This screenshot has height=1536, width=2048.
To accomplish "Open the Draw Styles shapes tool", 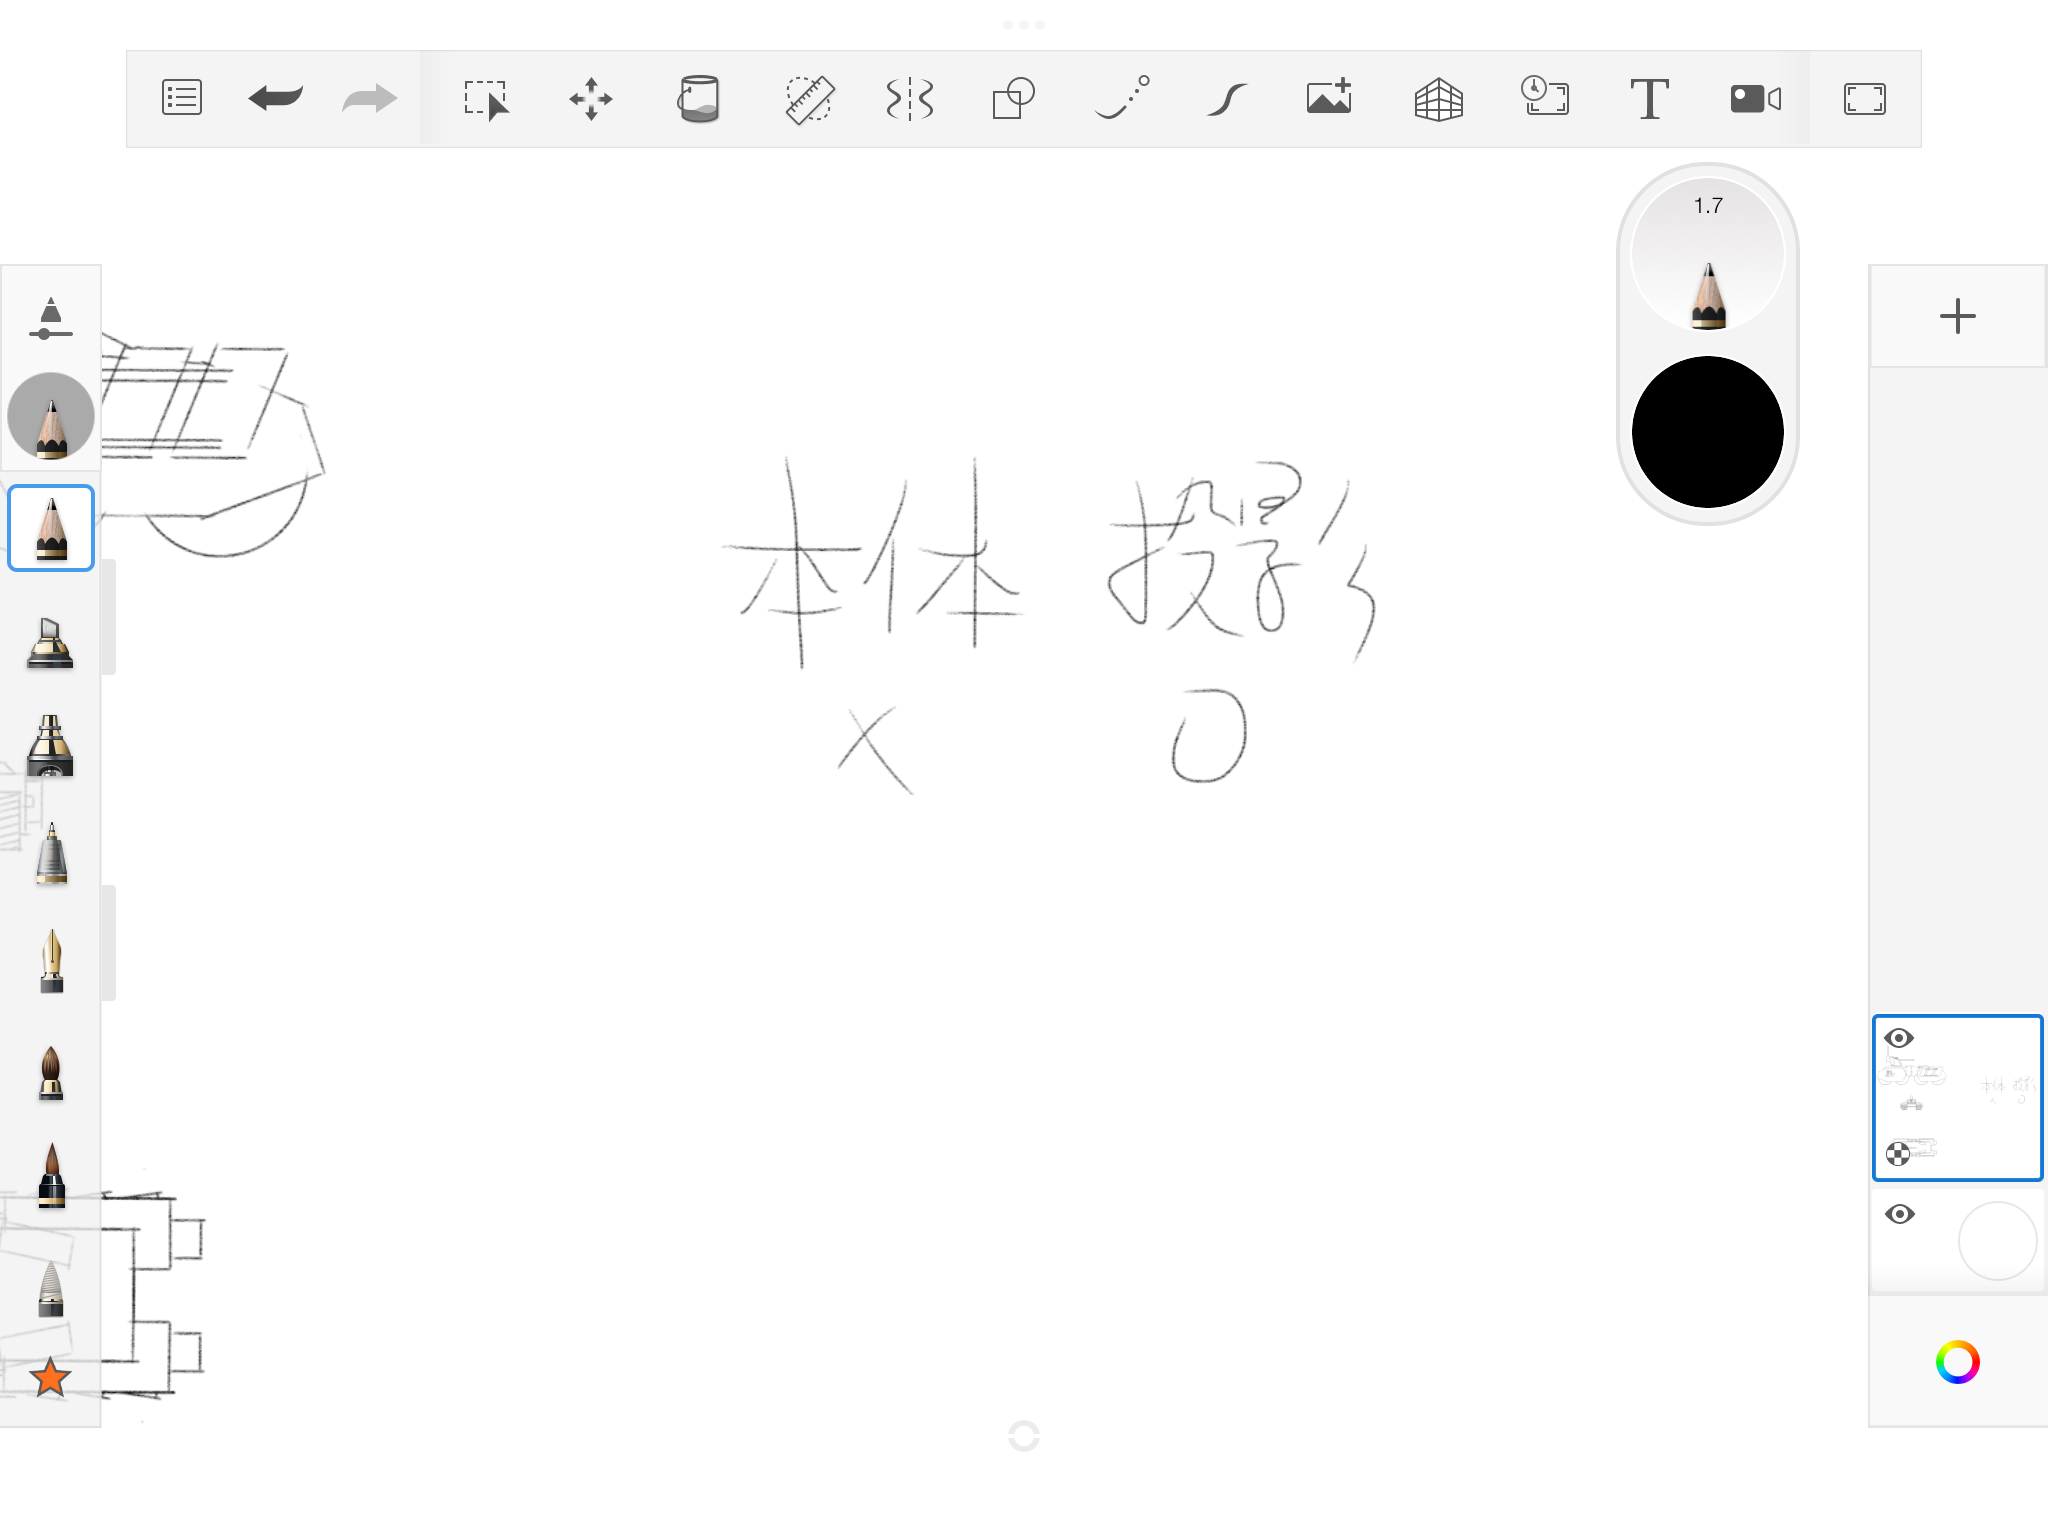I will click(x=1013, y=98).
